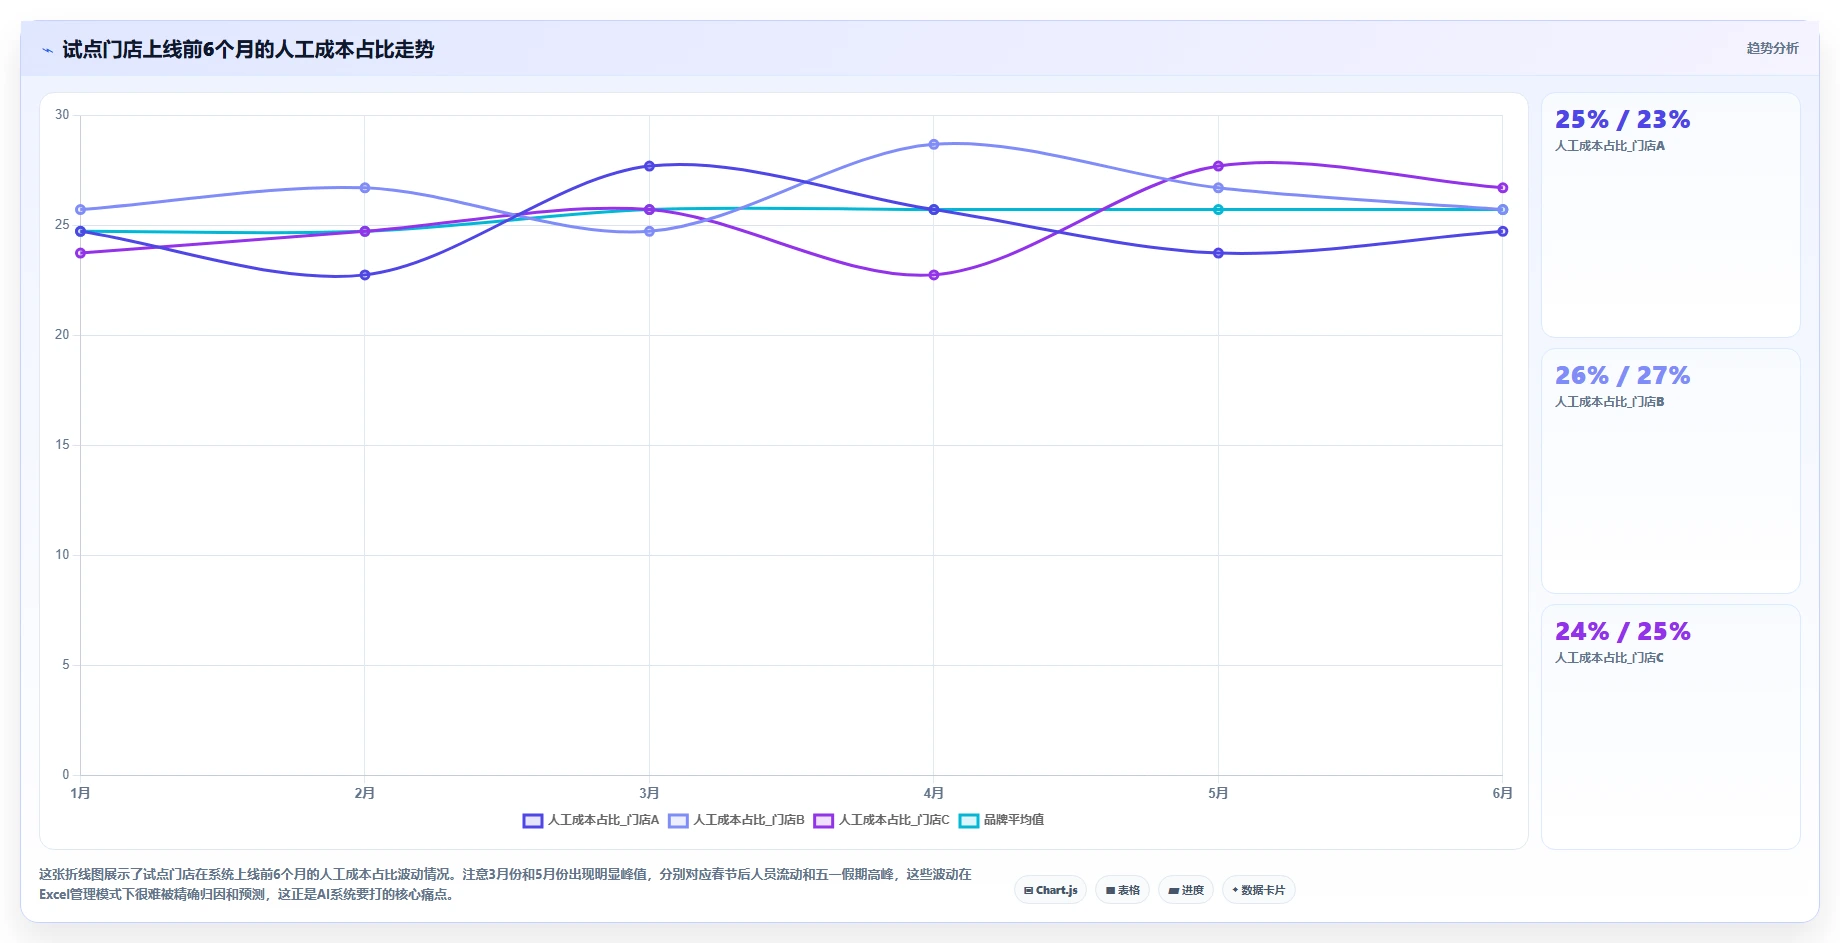
Task: Hide the 品牌平均值 series via legend
Action: 1002,820
